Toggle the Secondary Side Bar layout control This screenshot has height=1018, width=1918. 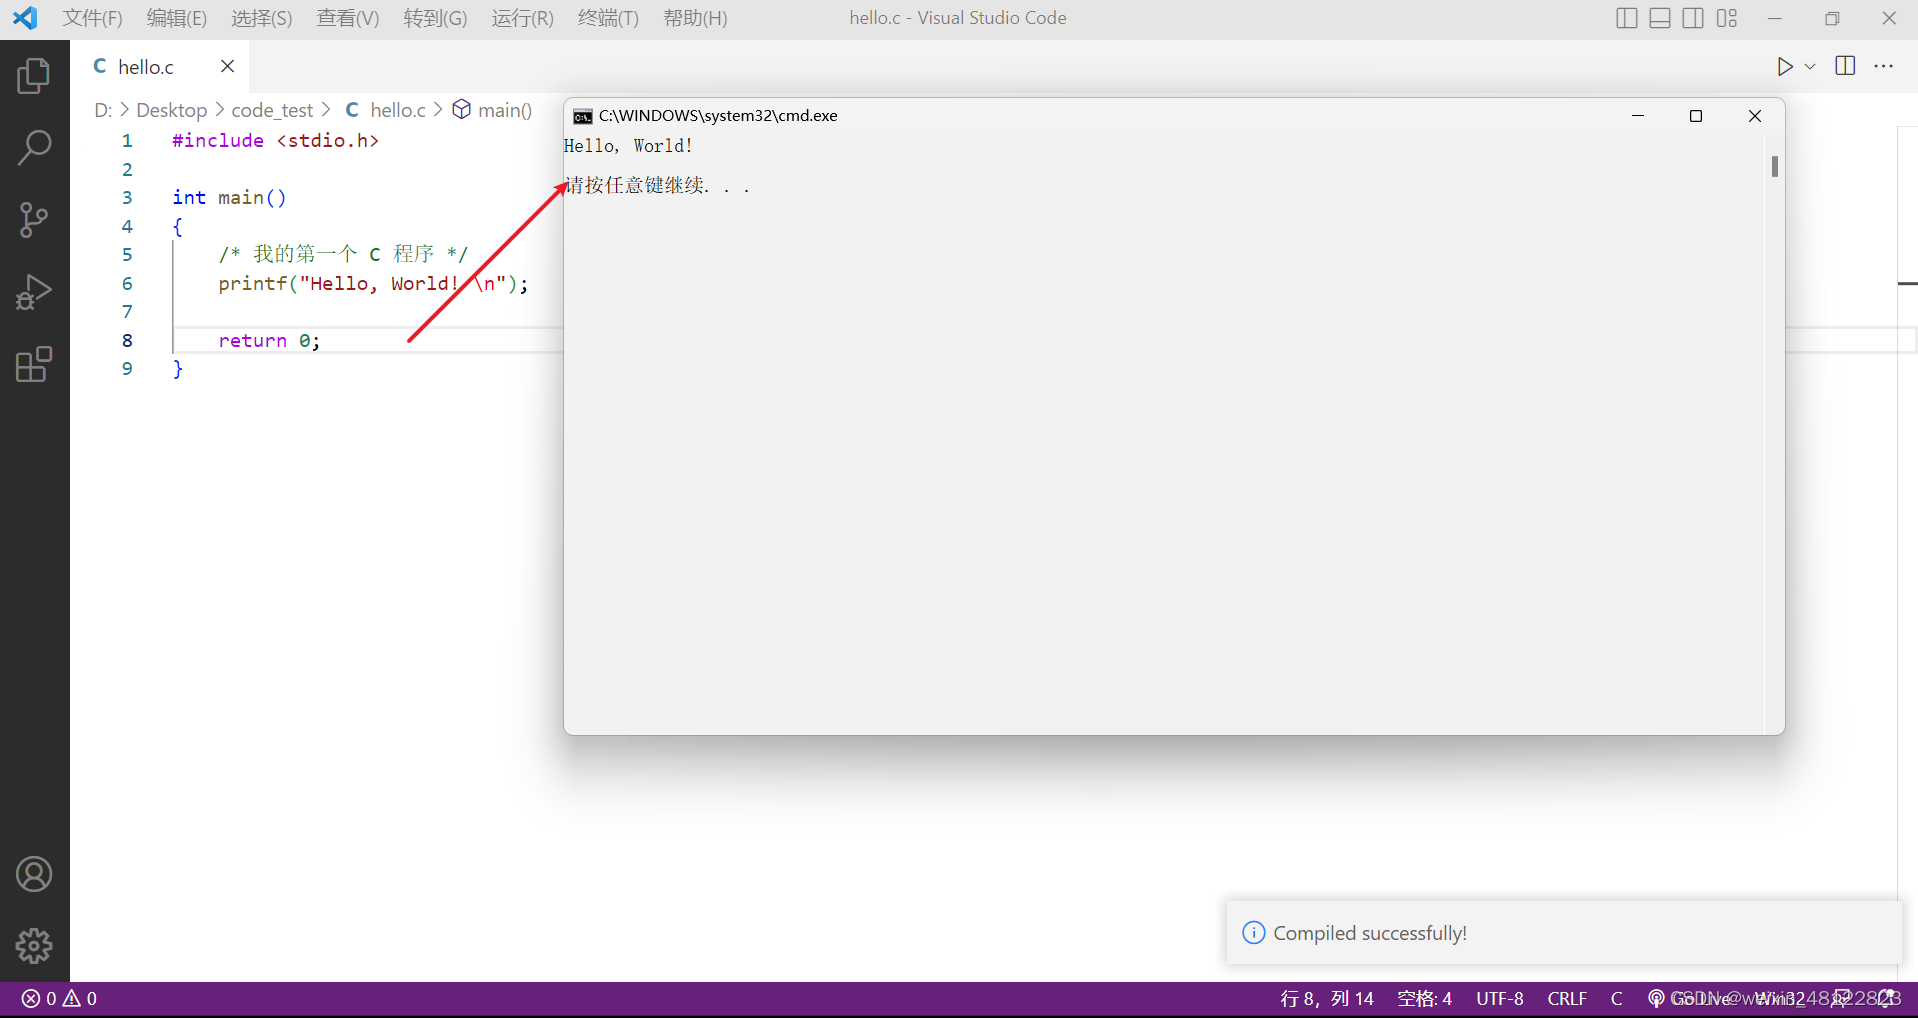pos(1693,17)
